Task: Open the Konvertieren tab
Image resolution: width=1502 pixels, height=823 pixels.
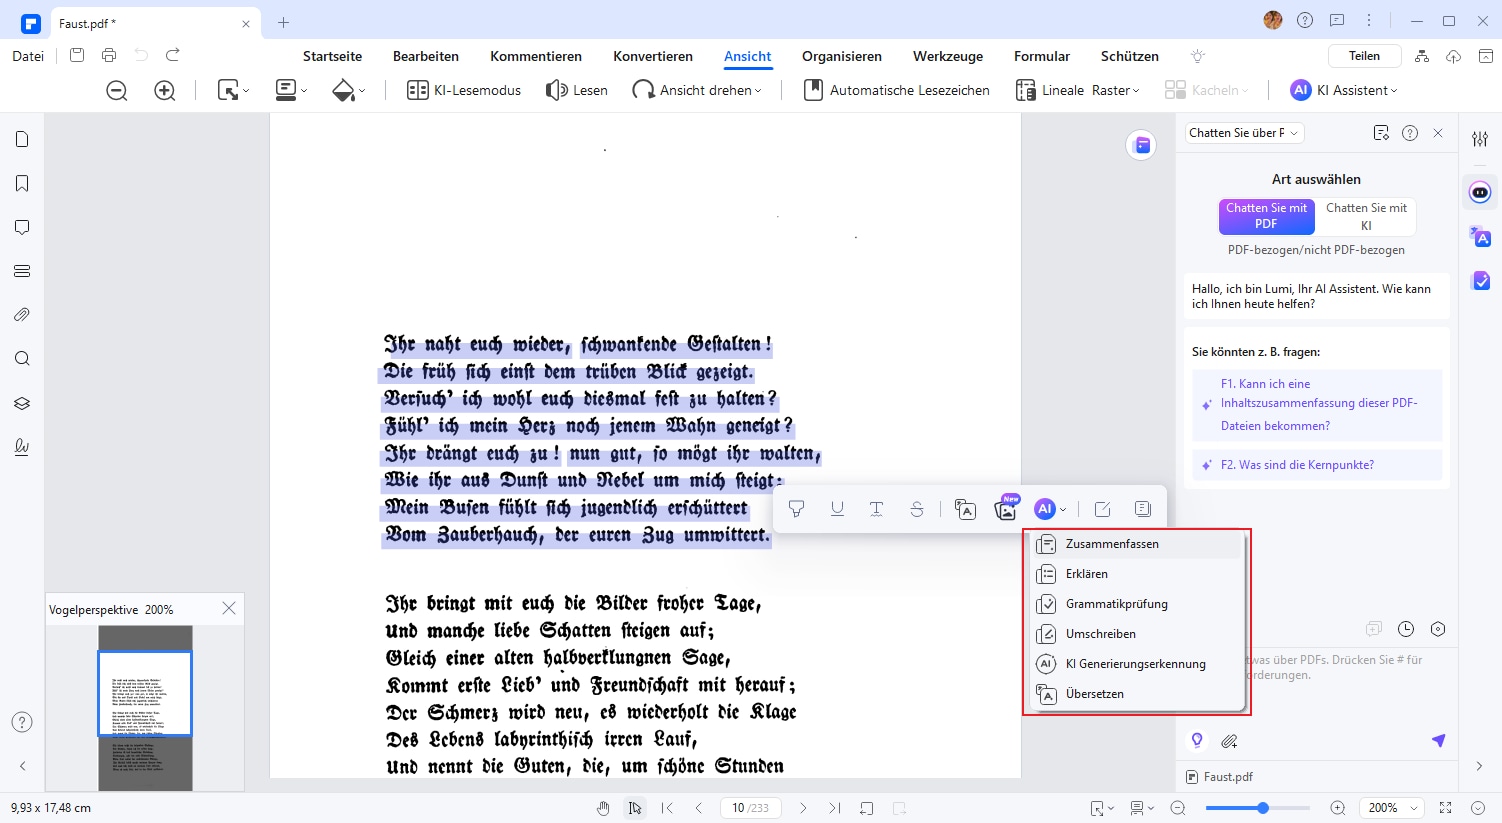Action: tap(653, 56)
